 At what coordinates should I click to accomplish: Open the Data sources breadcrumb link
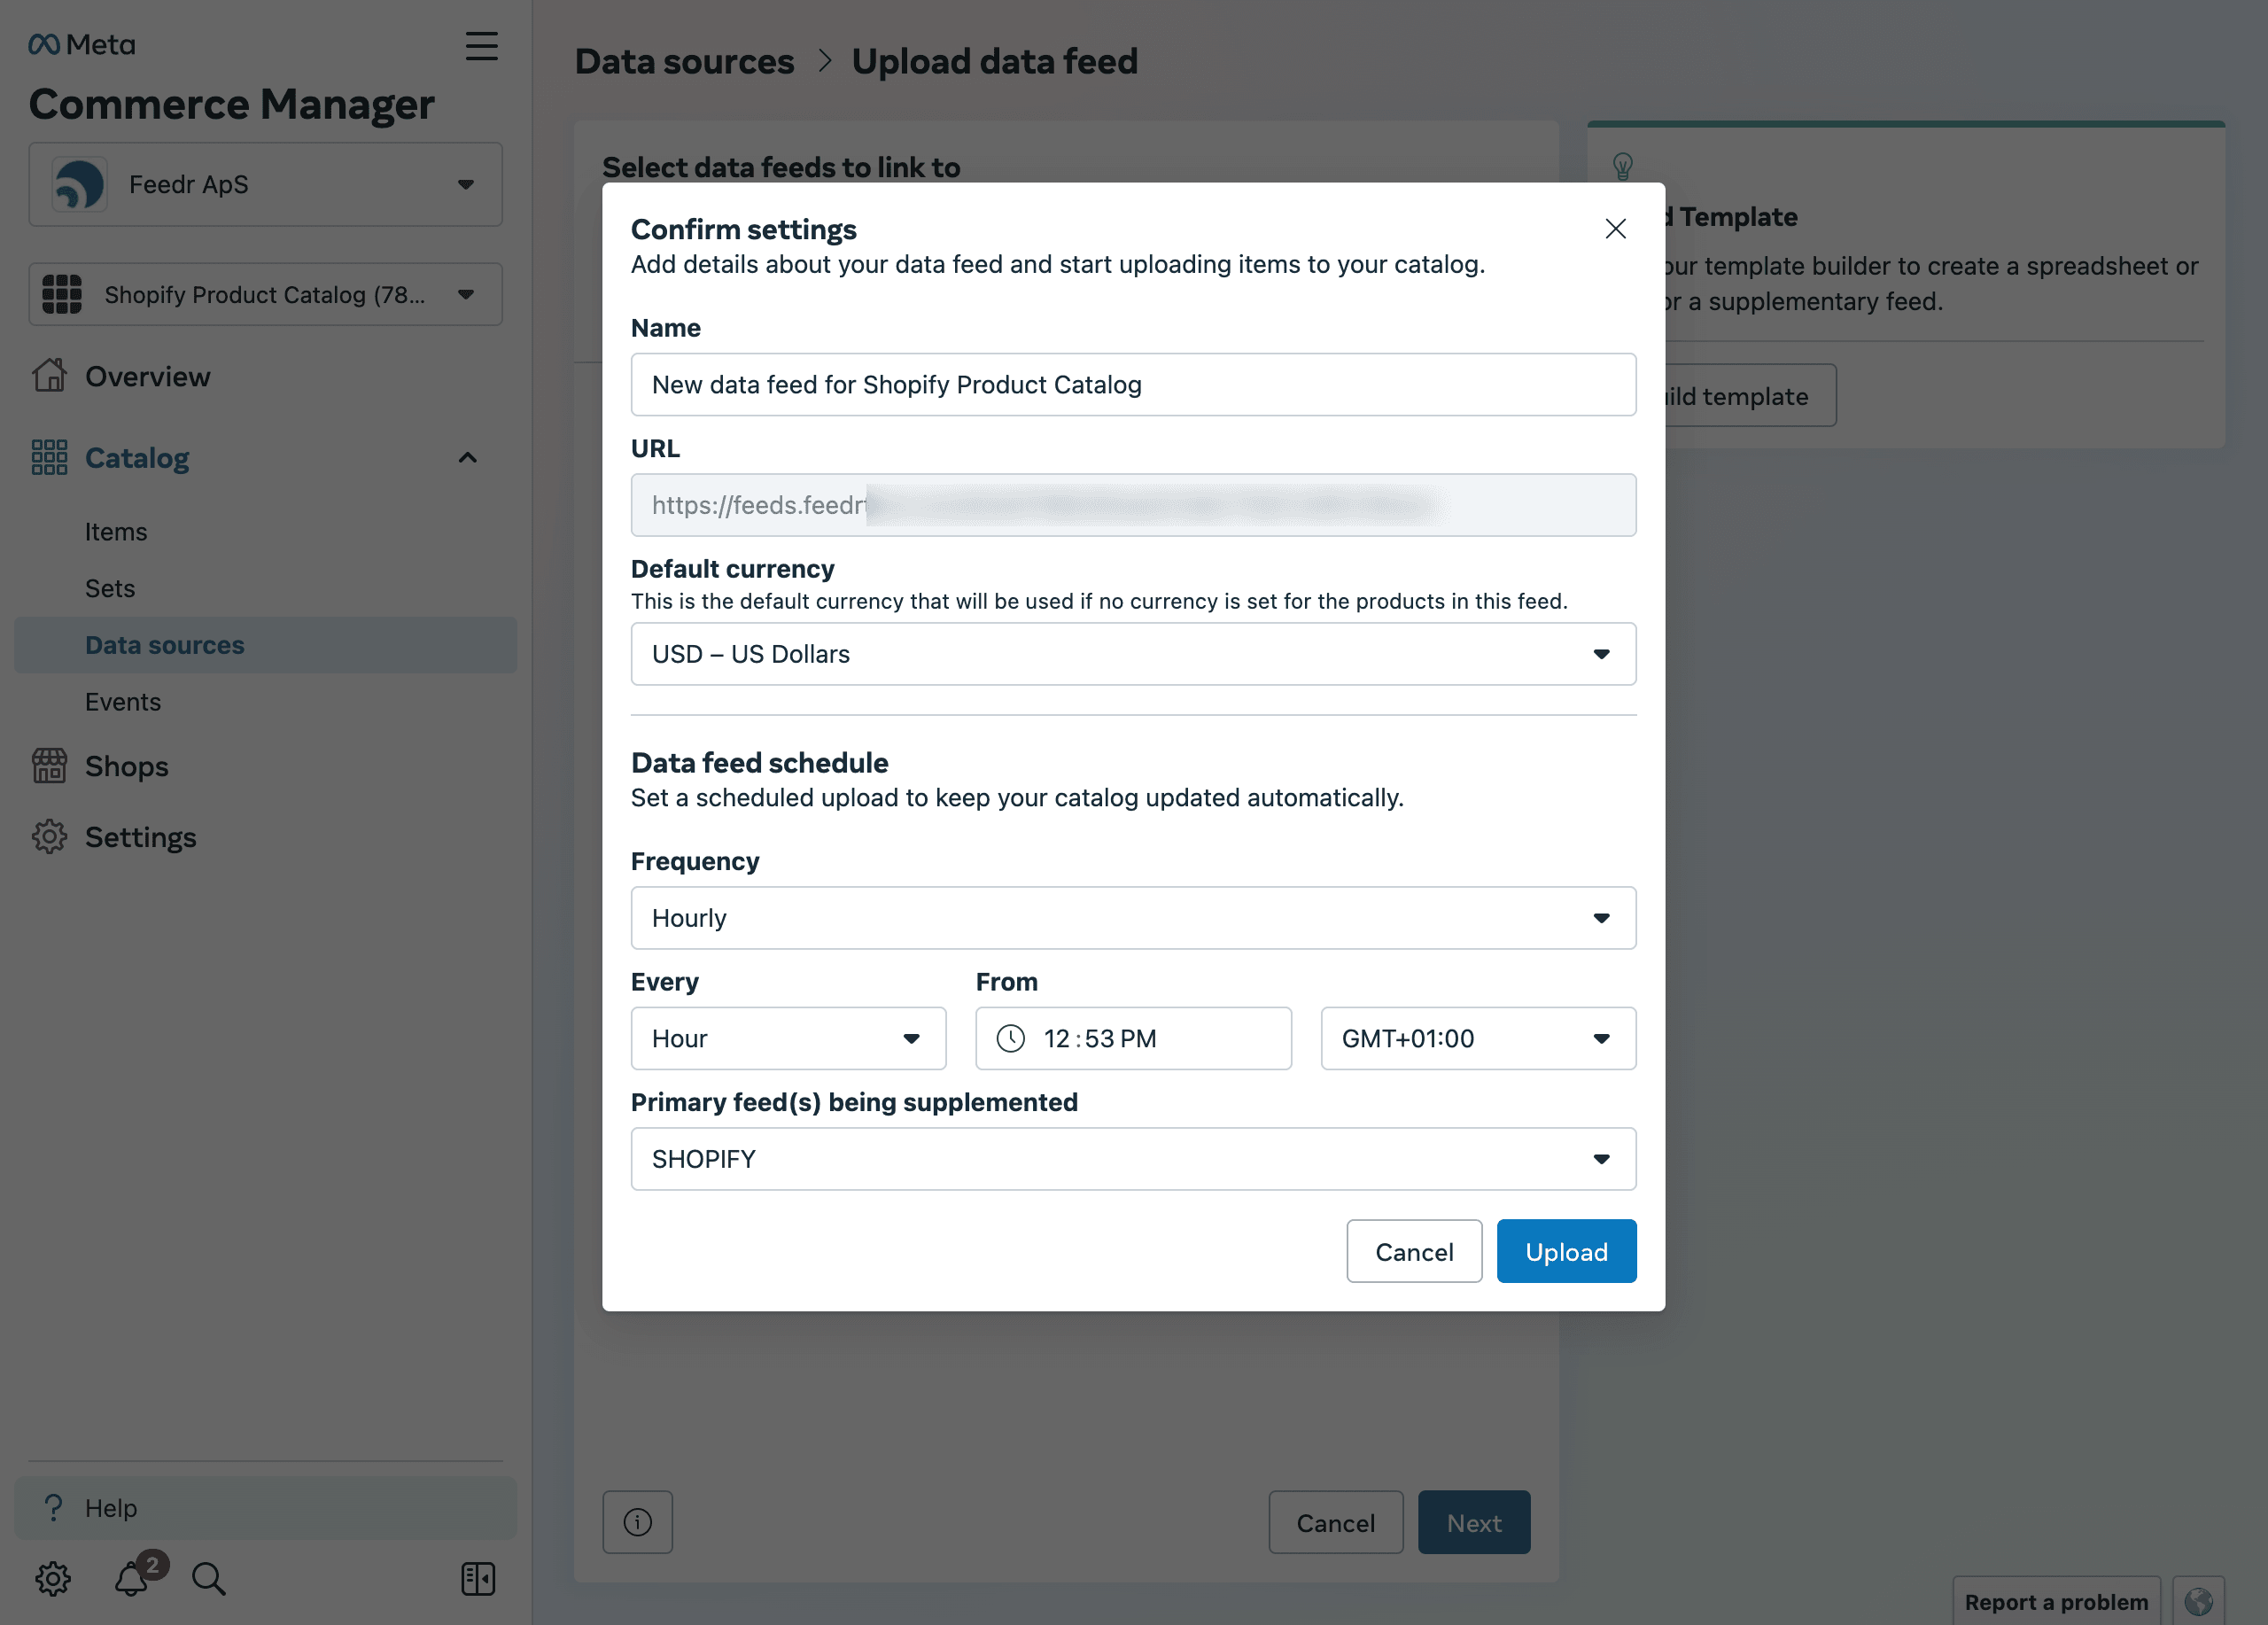click(x=684, y=61)
